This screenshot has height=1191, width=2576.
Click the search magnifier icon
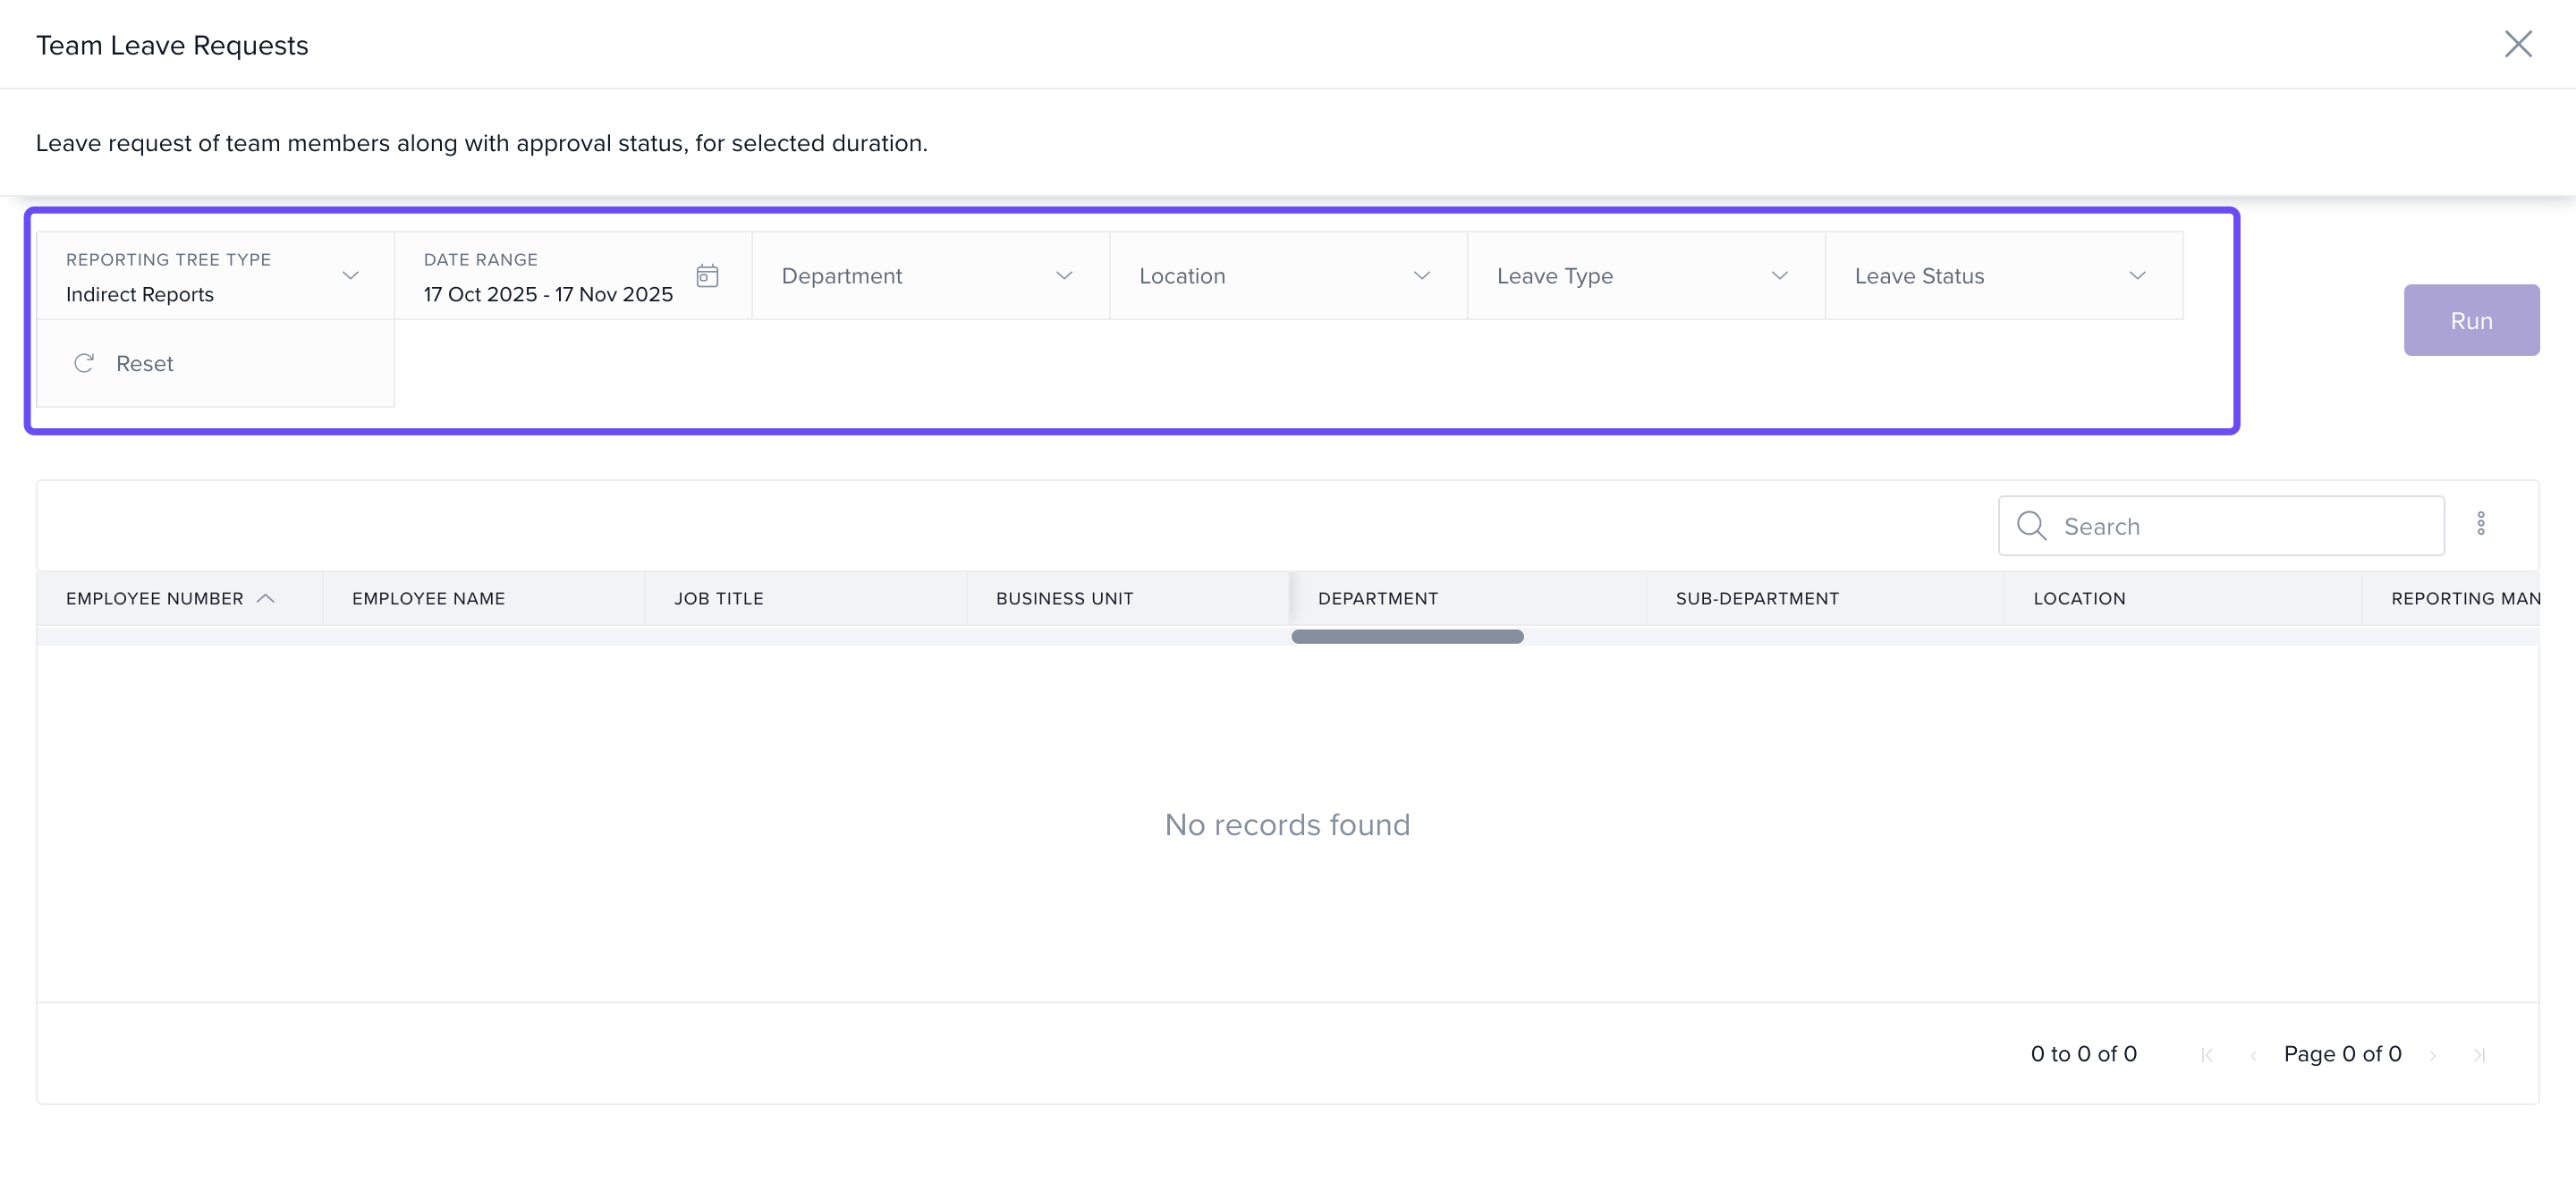(2031, 526)
